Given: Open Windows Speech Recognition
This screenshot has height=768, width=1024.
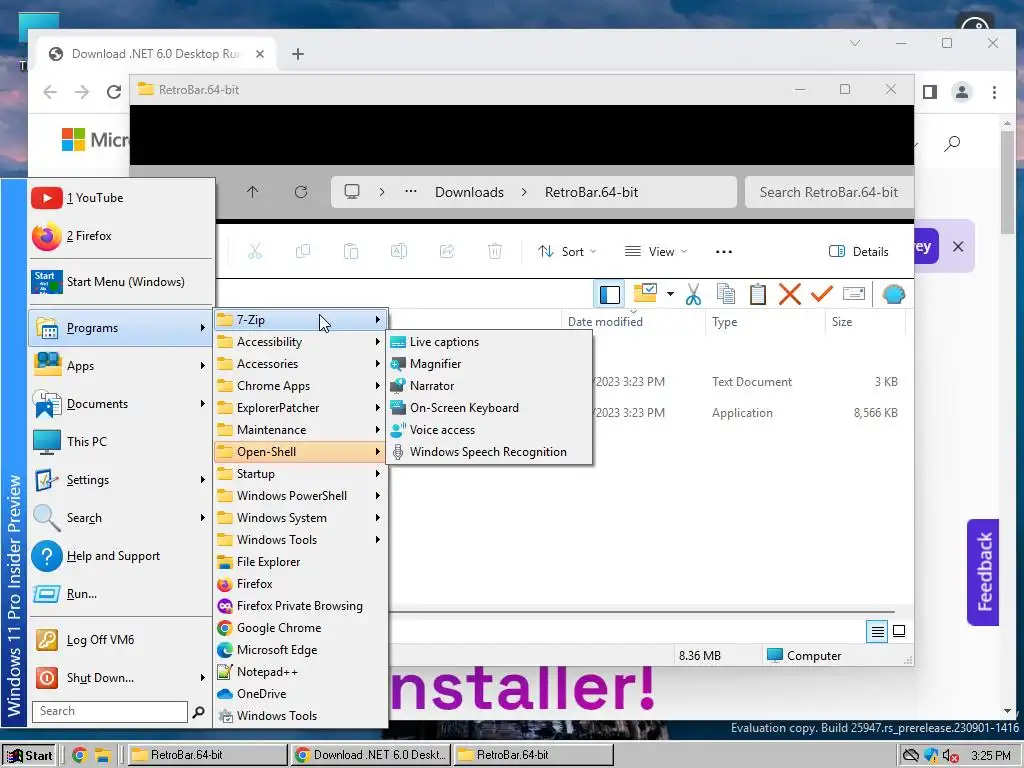Looking at the screenshot, I should (x=489, y=452).
